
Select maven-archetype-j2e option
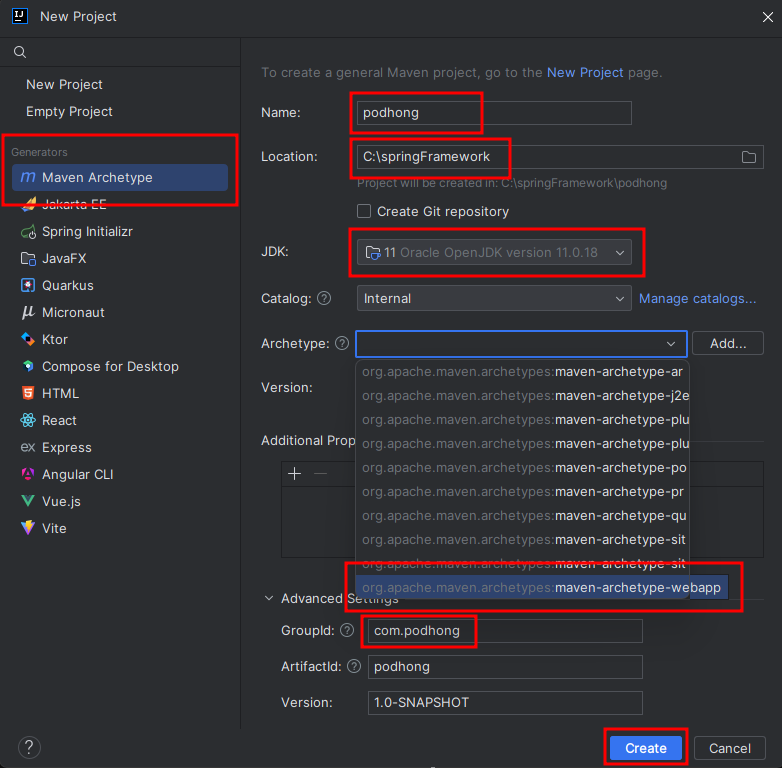click(522, 395)
